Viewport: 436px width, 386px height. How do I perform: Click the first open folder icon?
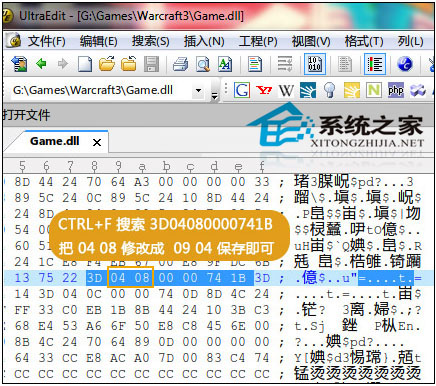[x=107, y=63]
